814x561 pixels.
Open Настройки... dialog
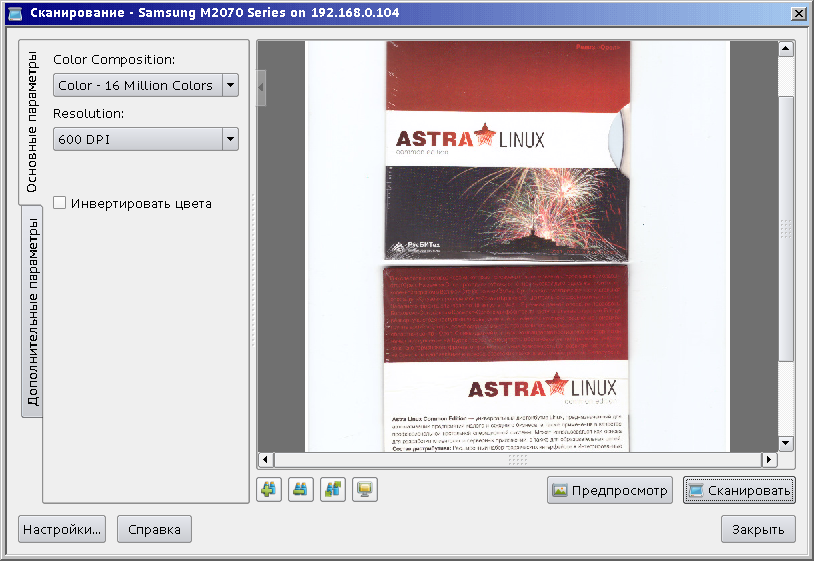pos(62,529)
